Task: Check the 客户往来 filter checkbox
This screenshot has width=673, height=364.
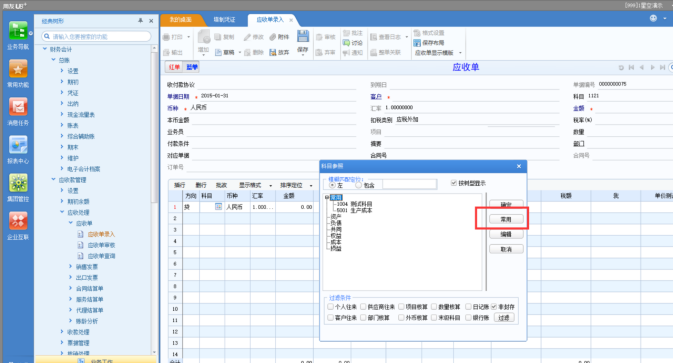Action: (330, 318)
